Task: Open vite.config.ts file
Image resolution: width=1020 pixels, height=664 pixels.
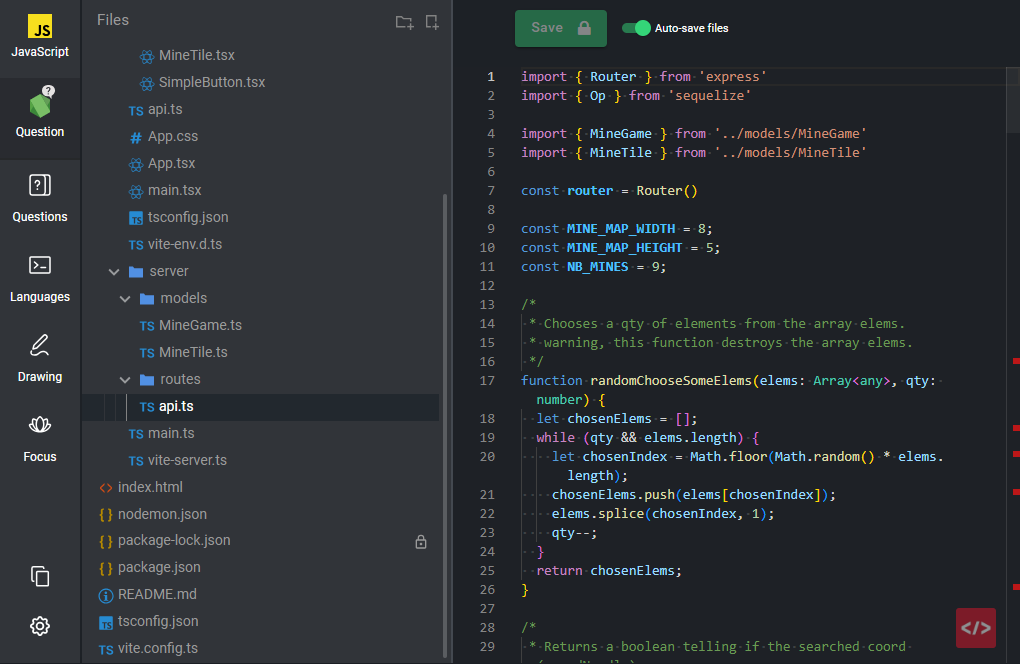Action: (x=157, y=648)
